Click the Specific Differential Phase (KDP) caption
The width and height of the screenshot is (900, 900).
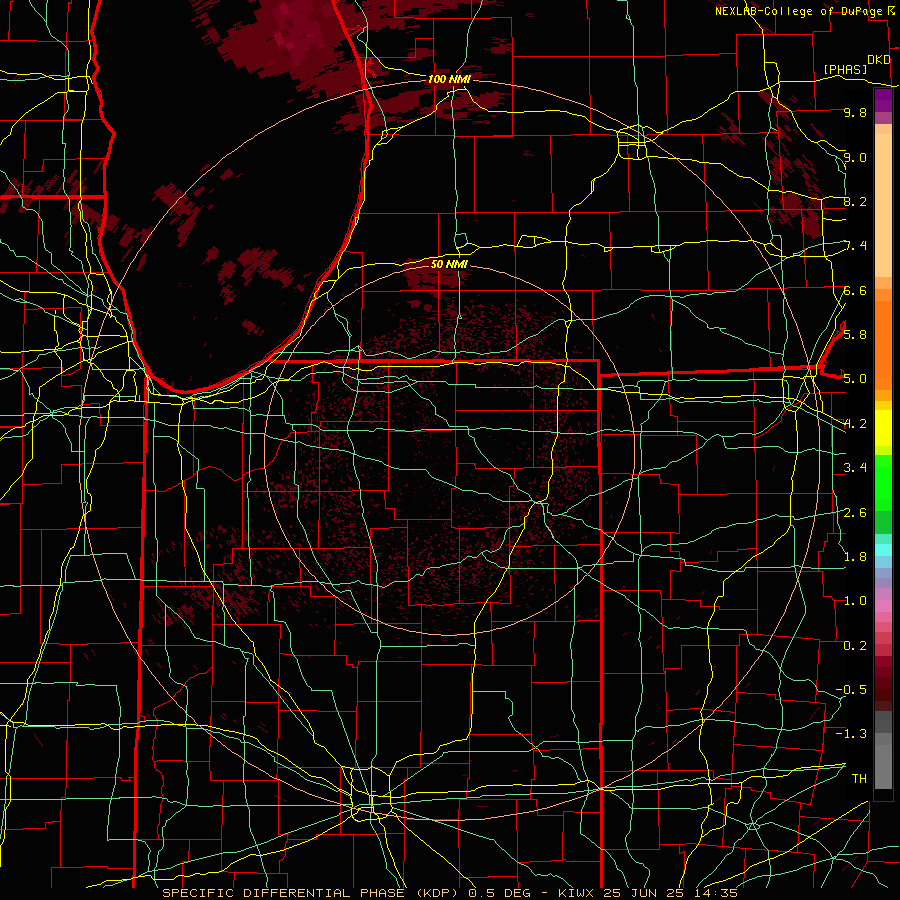pyautogui.click(x=311, y=893)
